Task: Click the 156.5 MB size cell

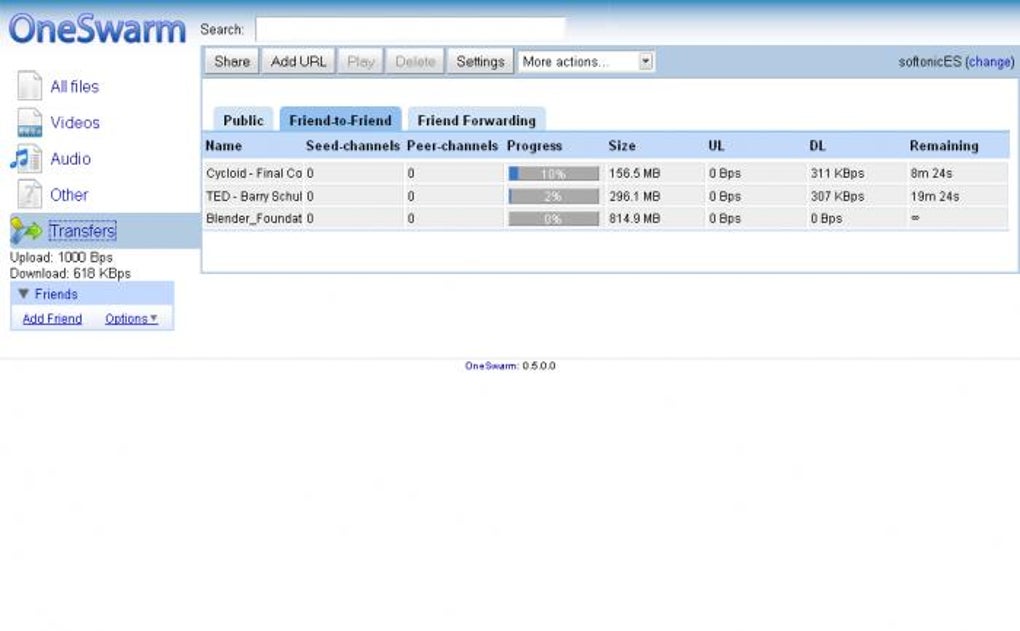Action: [634, 173]
